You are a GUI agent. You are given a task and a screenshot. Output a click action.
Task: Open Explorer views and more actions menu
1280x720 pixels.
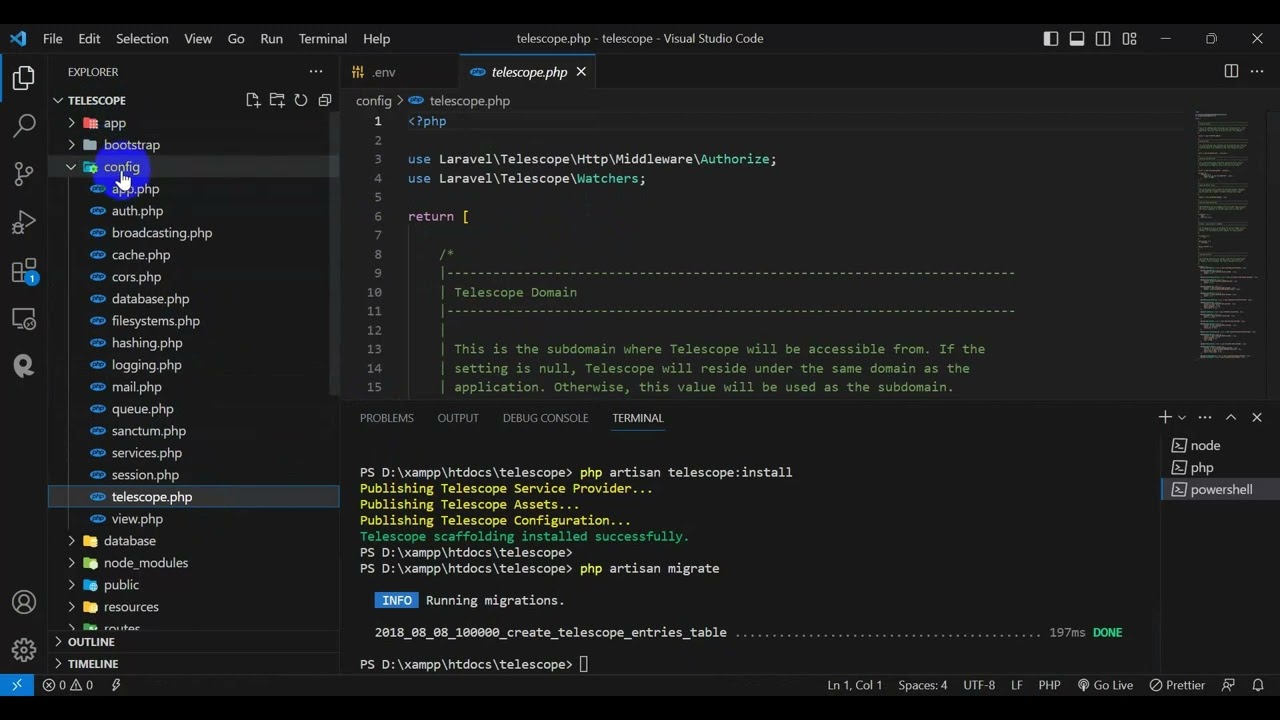(x=316, y=72)
